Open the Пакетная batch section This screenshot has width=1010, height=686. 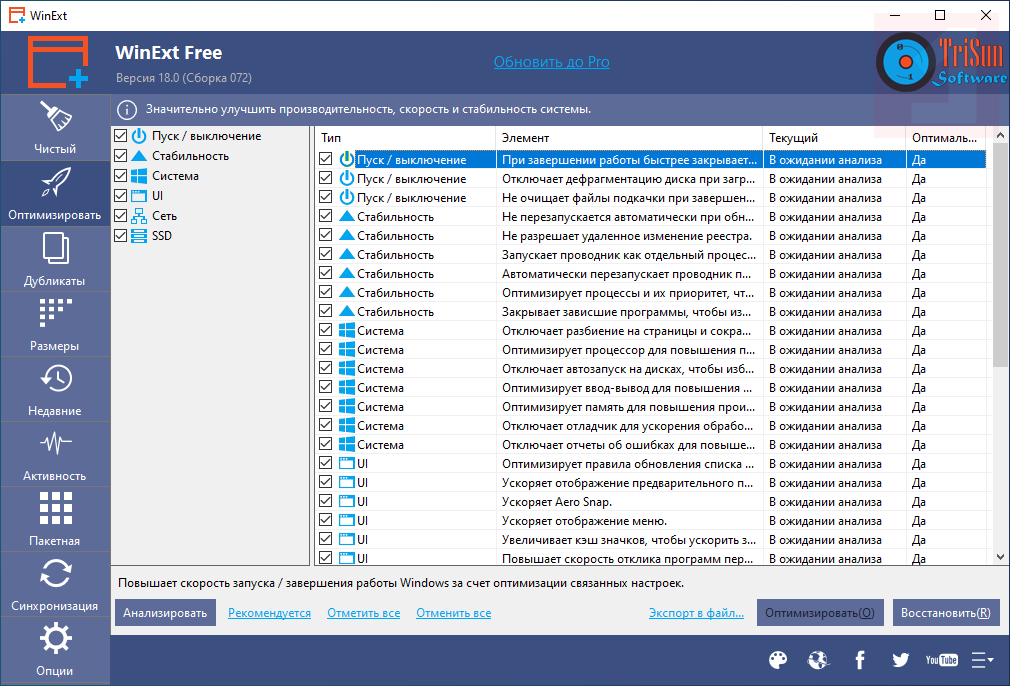point(55,519)
